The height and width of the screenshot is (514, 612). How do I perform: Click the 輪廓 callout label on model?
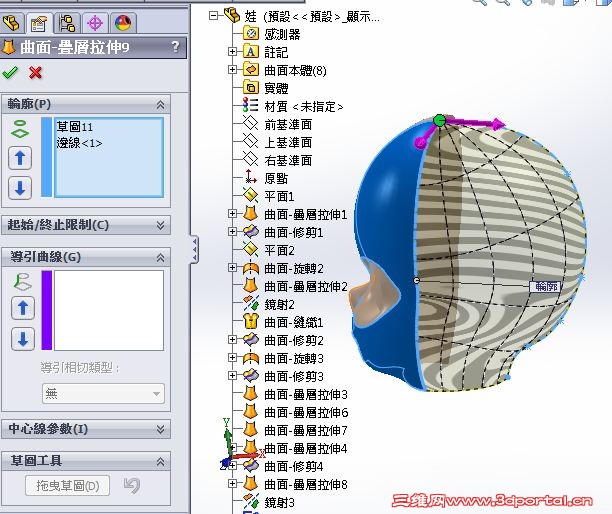[x=545, y=287]
